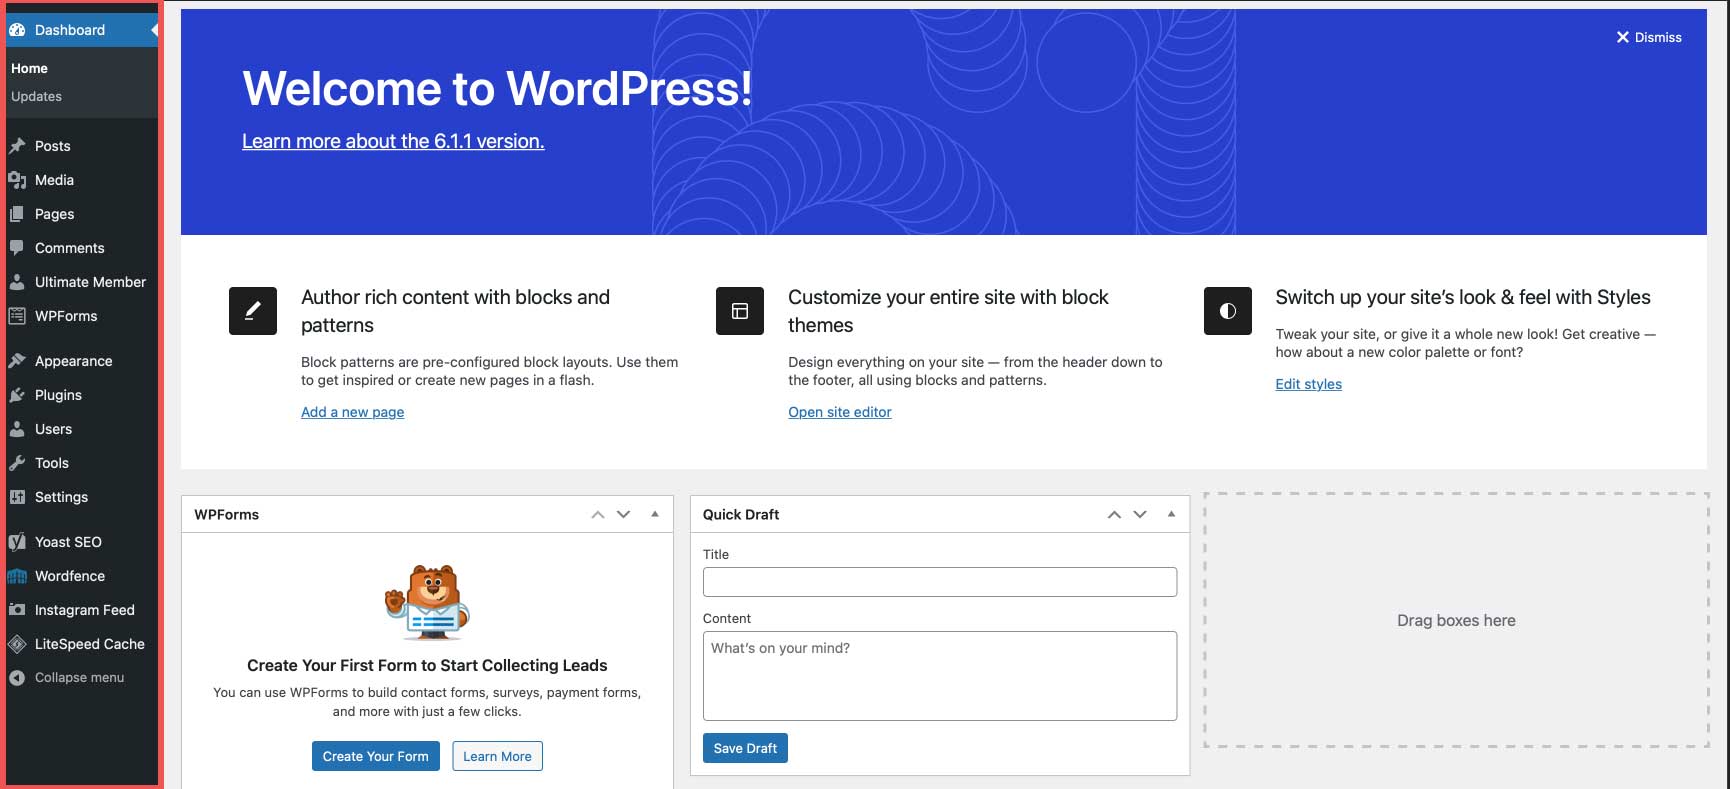Move Quick Draft widget up with chevron

(x=1114, y=514)
